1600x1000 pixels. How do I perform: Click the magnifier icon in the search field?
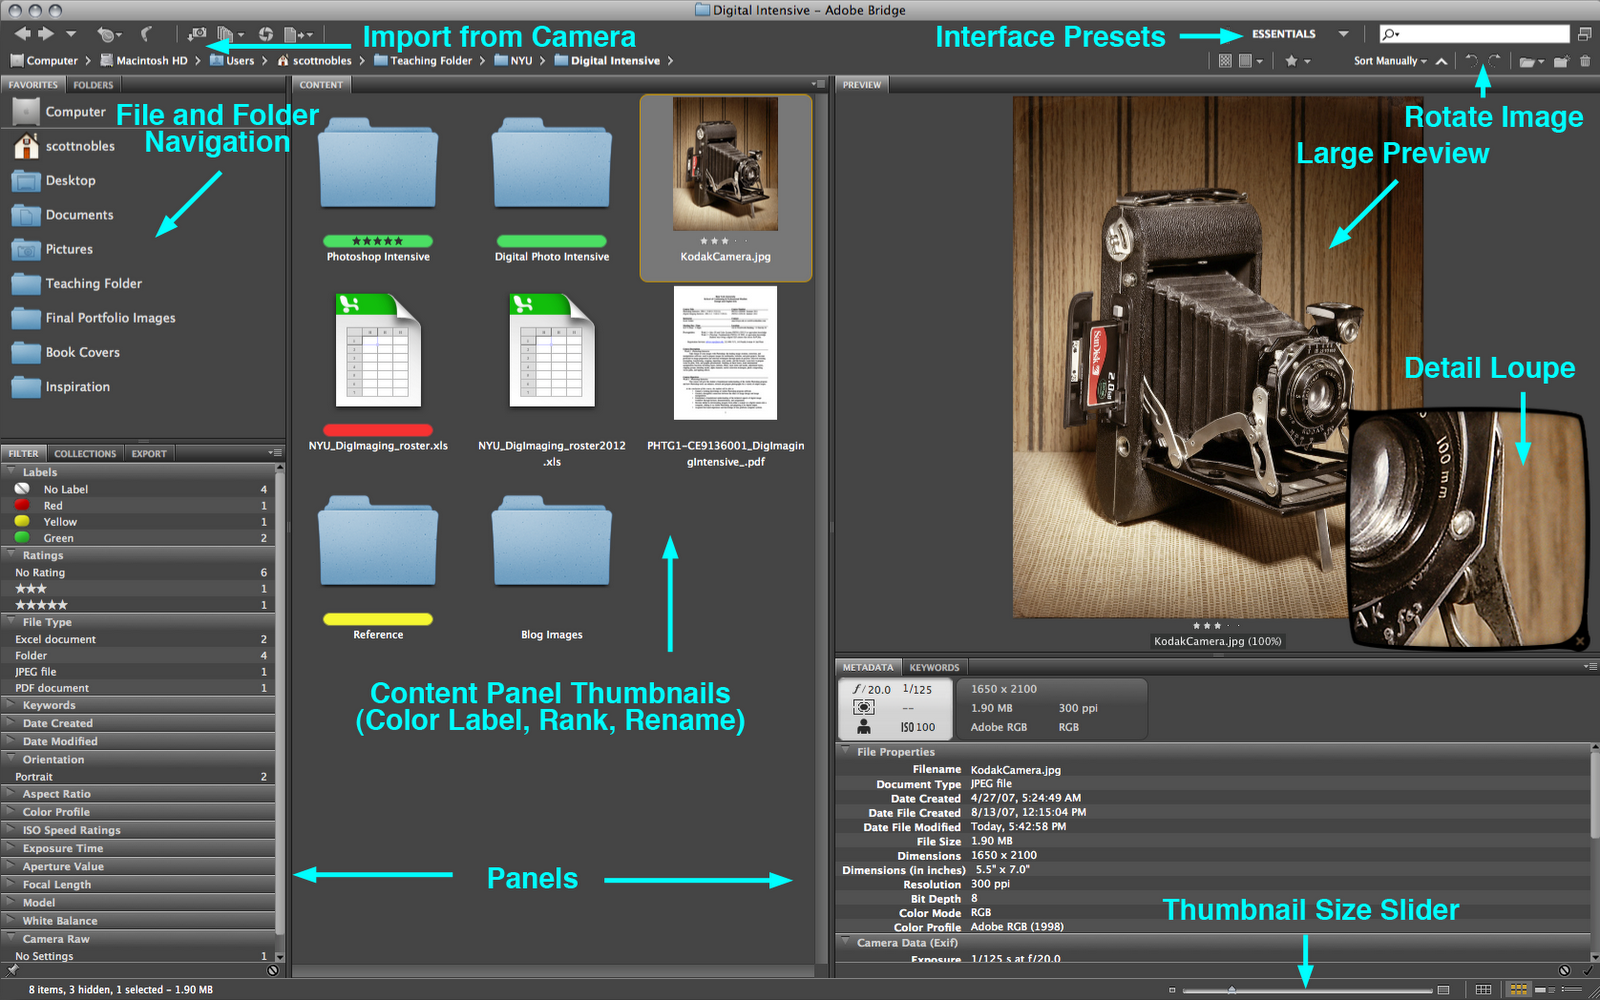tap(1389, 34)
